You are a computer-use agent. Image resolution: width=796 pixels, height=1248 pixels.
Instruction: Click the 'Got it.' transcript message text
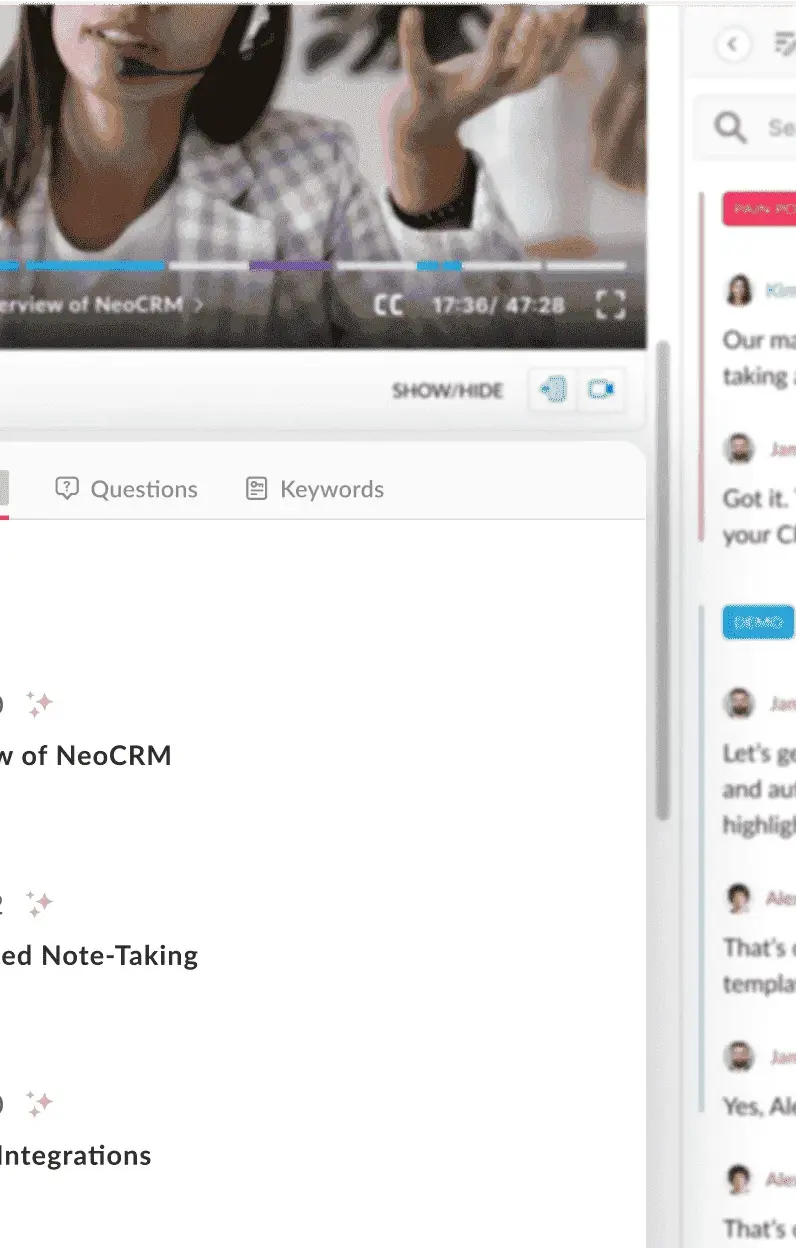click(x=759, y=516)
